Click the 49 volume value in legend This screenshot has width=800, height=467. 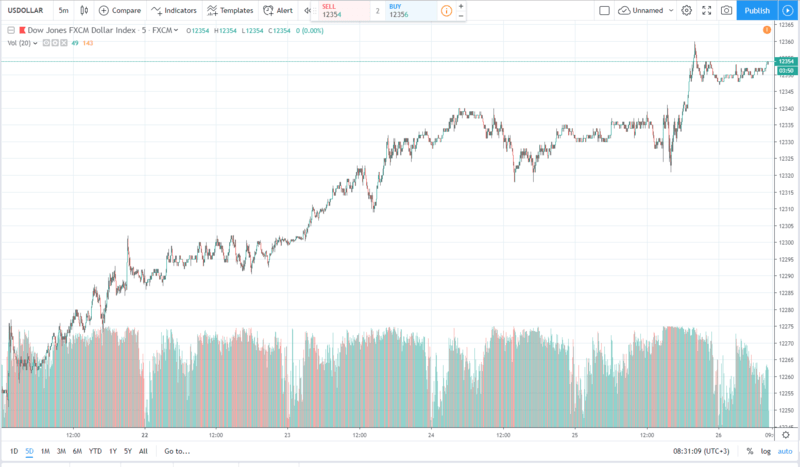(75, 43)
